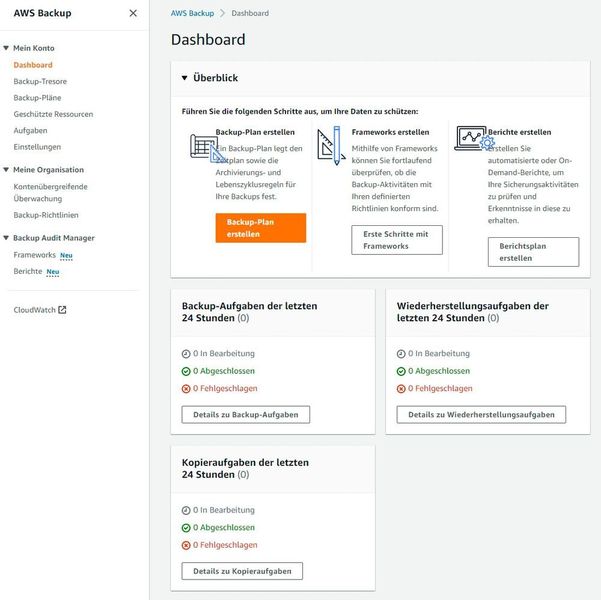Click clock icon next to Backup-Aufgaben In Bearbeitung

coord(186,354)
